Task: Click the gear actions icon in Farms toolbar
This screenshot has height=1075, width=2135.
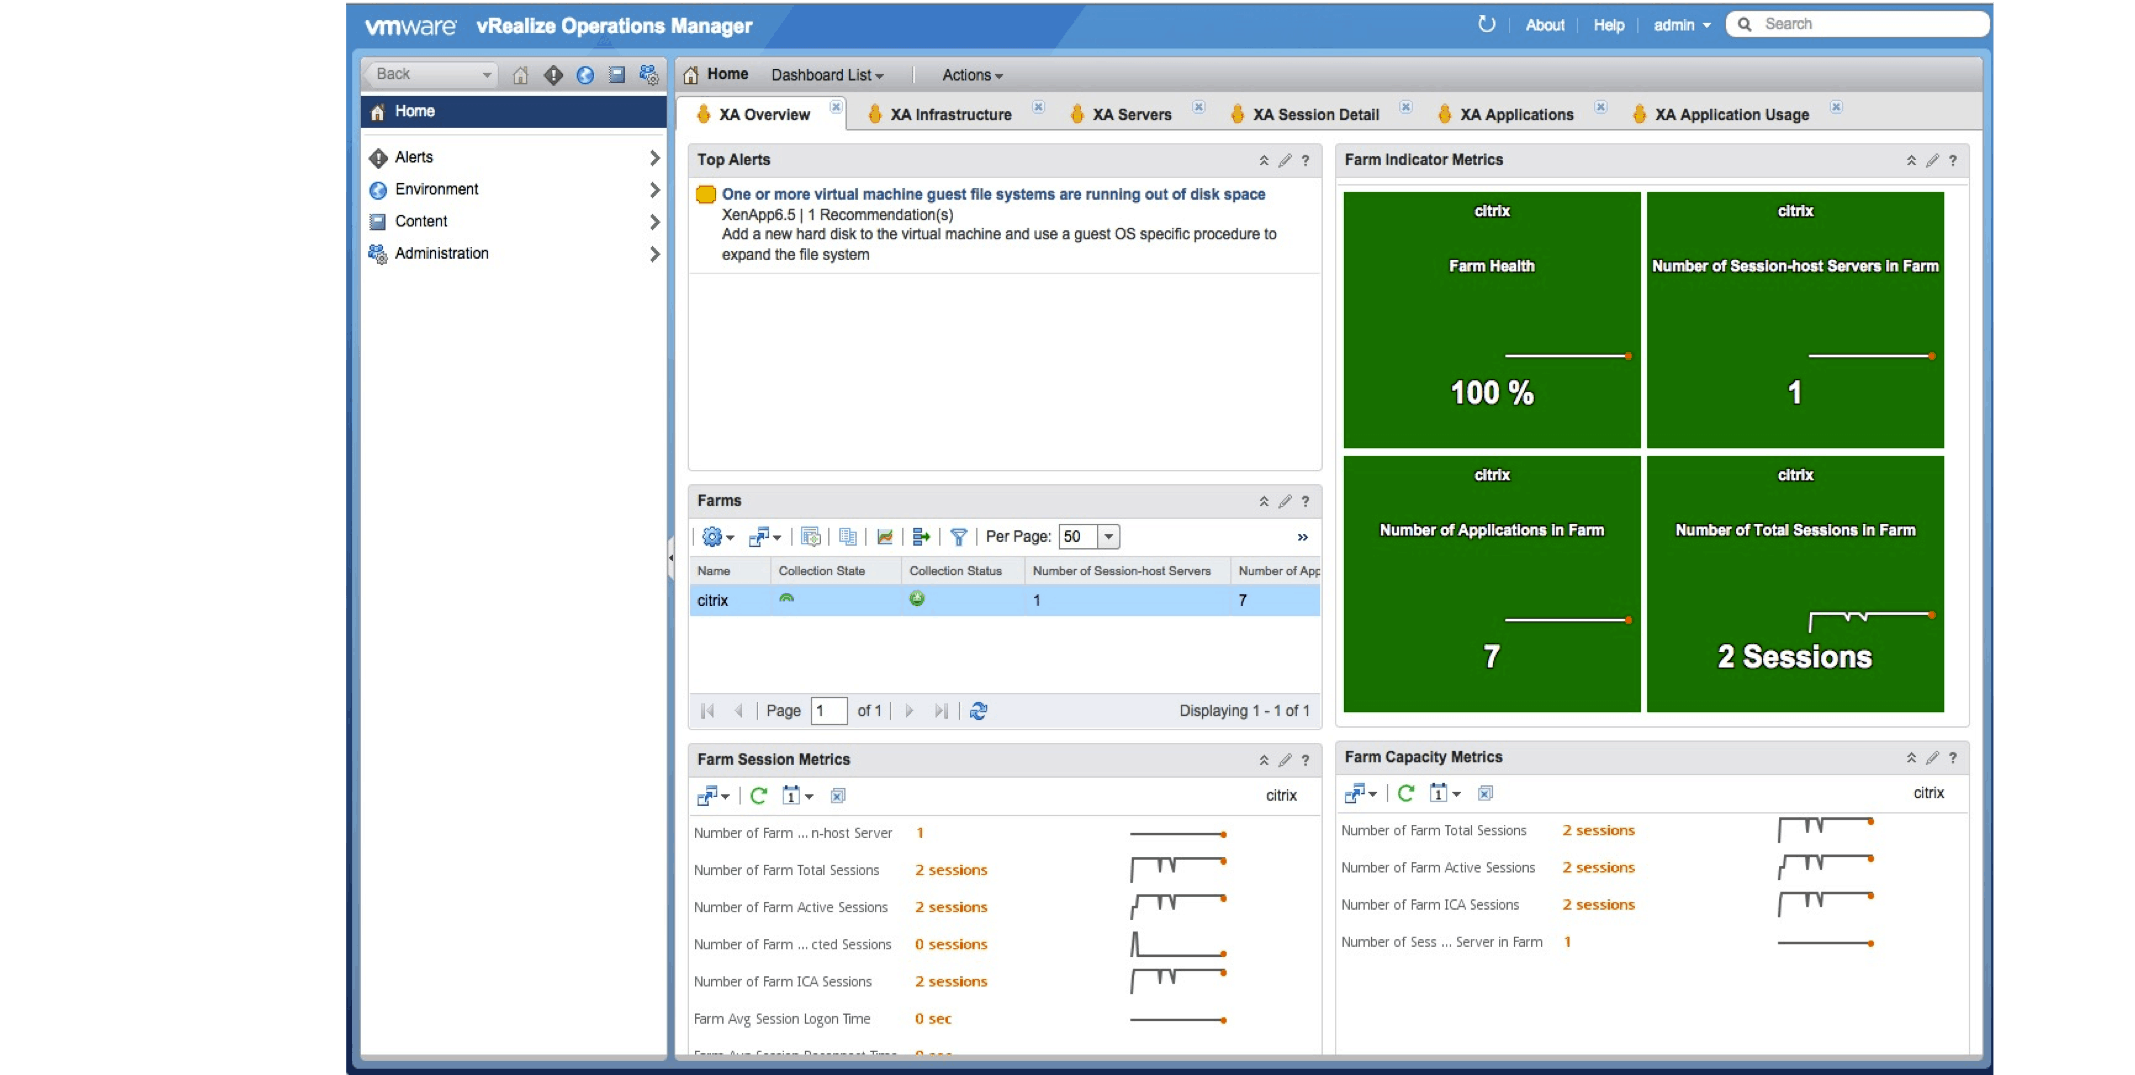Action: 712,537
